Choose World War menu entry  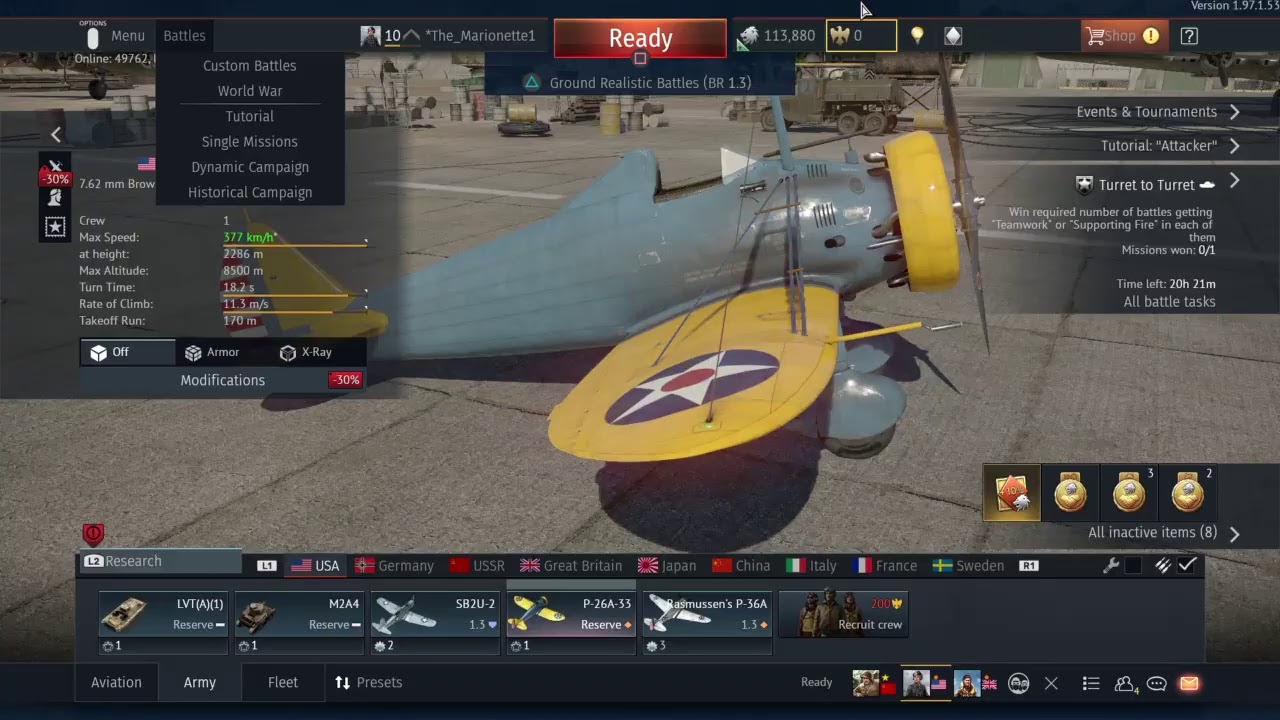point(250,91)
